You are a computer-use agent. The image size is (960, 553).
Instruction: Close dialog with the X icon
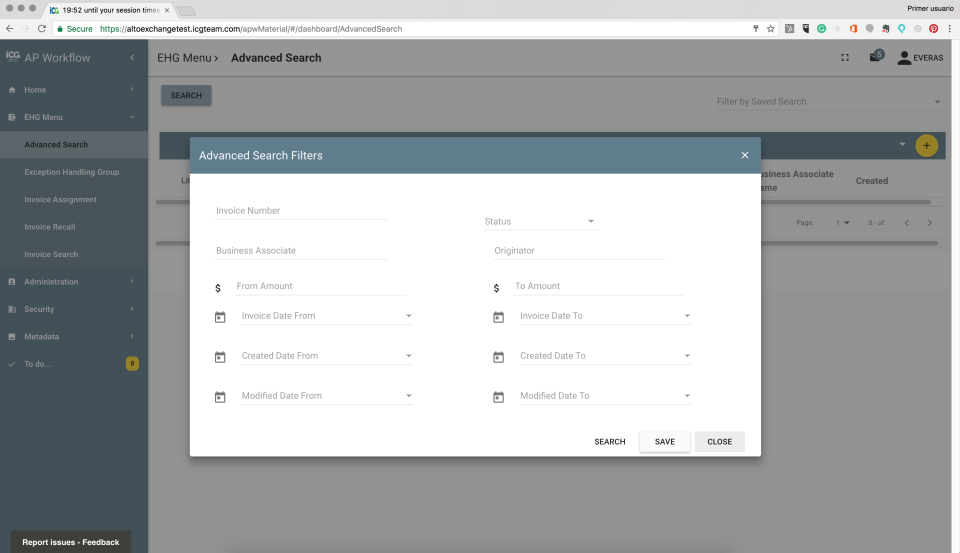(x=744, y=156)
